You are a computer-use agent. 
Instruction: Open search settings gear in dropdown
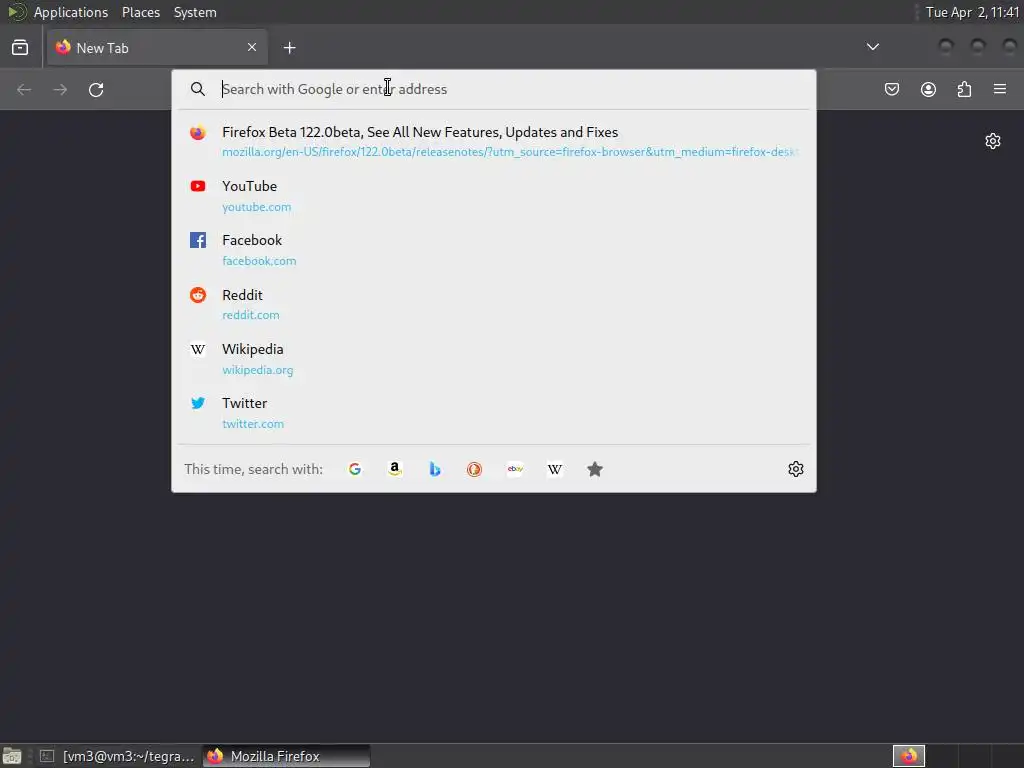point(795,469)
